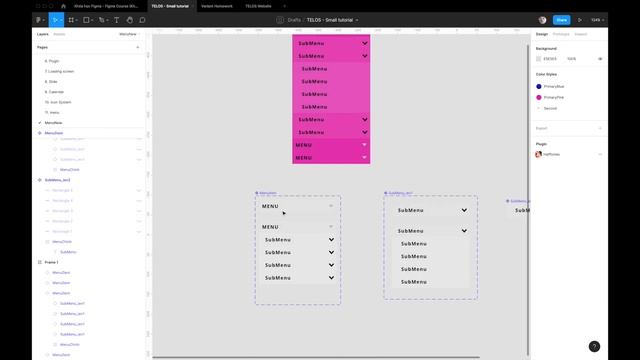Open the '8. Slide' page
The image size is (640, 360).
point(51,82)
